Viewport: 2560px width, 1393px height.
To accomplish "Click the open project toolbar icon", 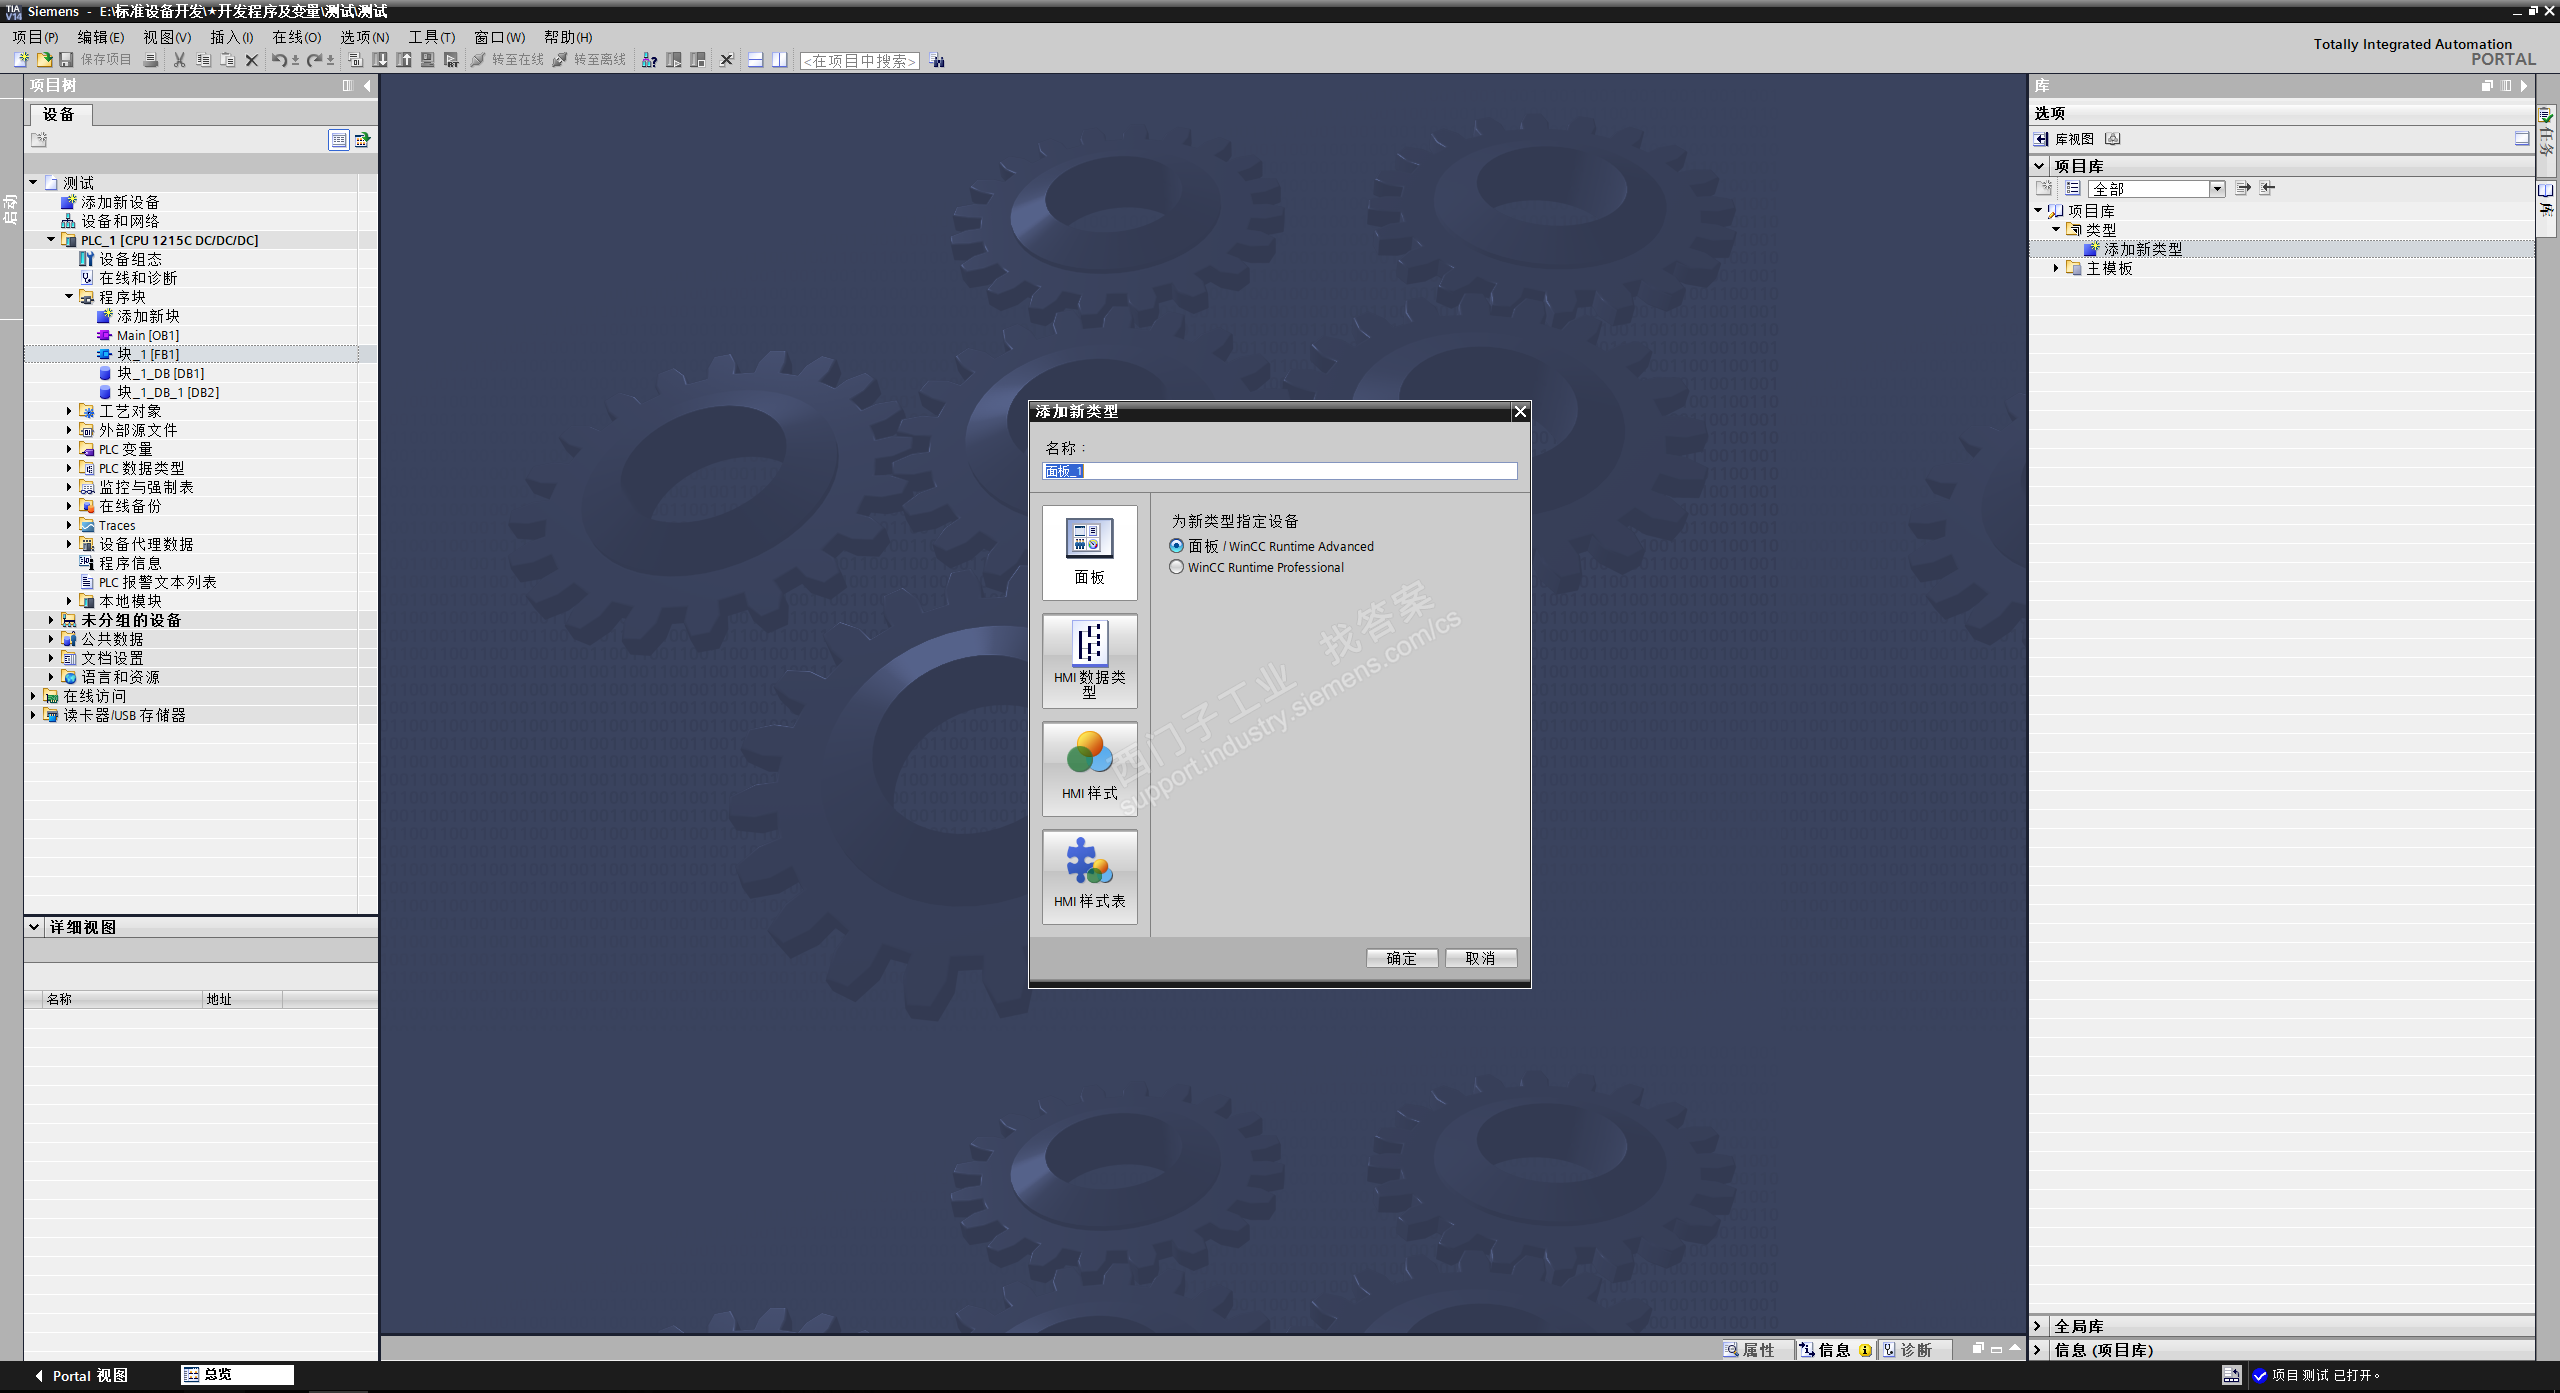I will [44, 60].
